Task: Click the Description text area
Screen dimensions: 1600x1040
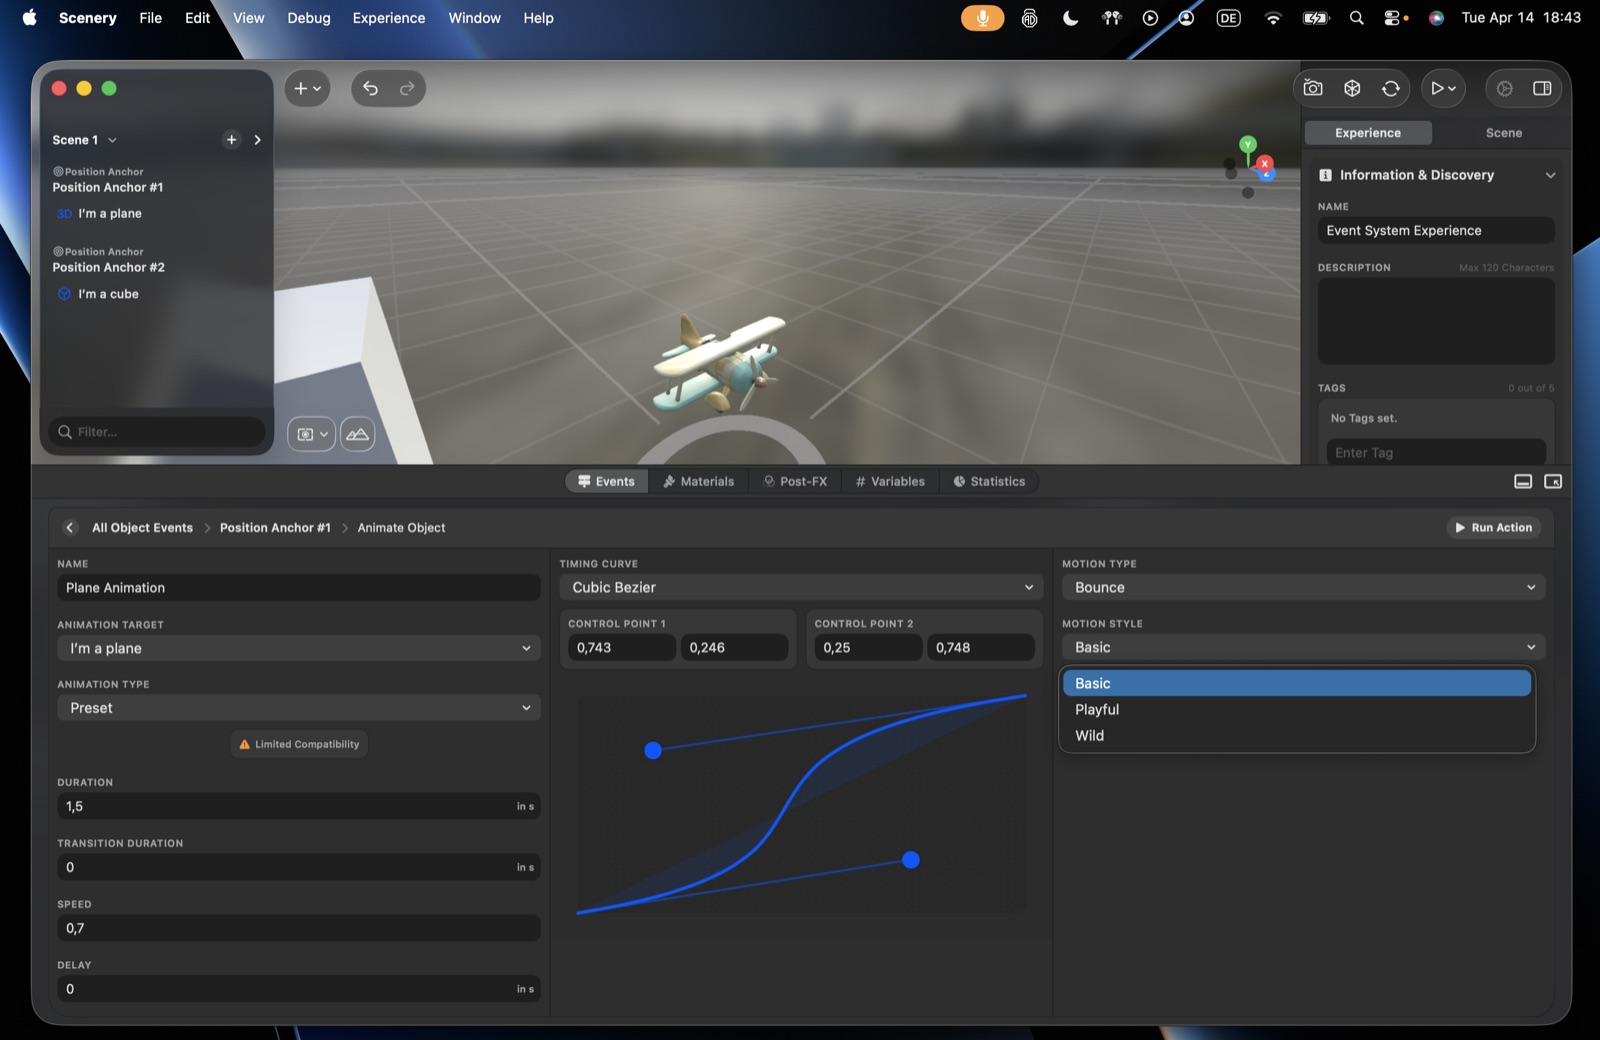Action: 1436,321
